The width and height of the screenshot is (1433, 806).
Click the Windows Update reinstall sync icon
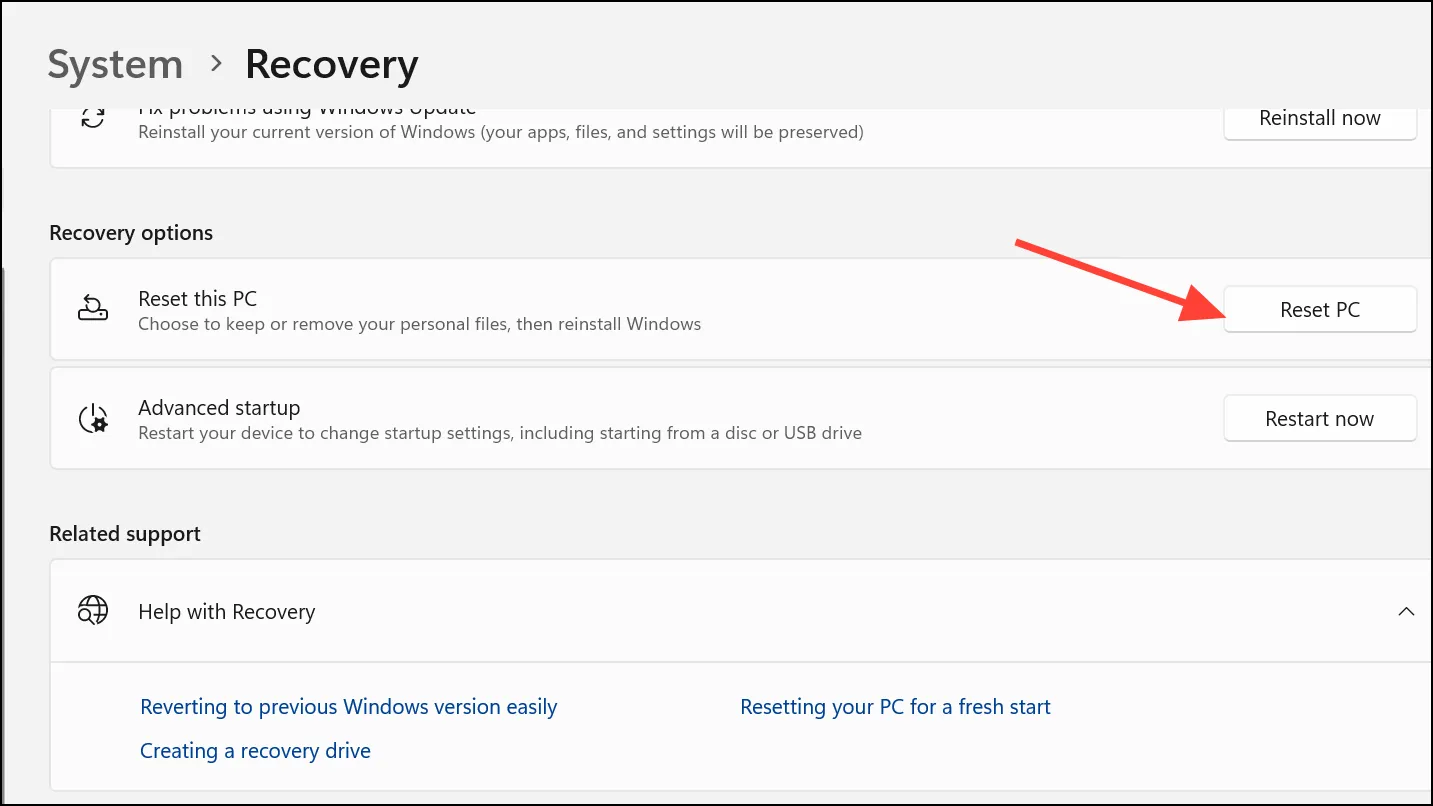click(x=93, y=117)
